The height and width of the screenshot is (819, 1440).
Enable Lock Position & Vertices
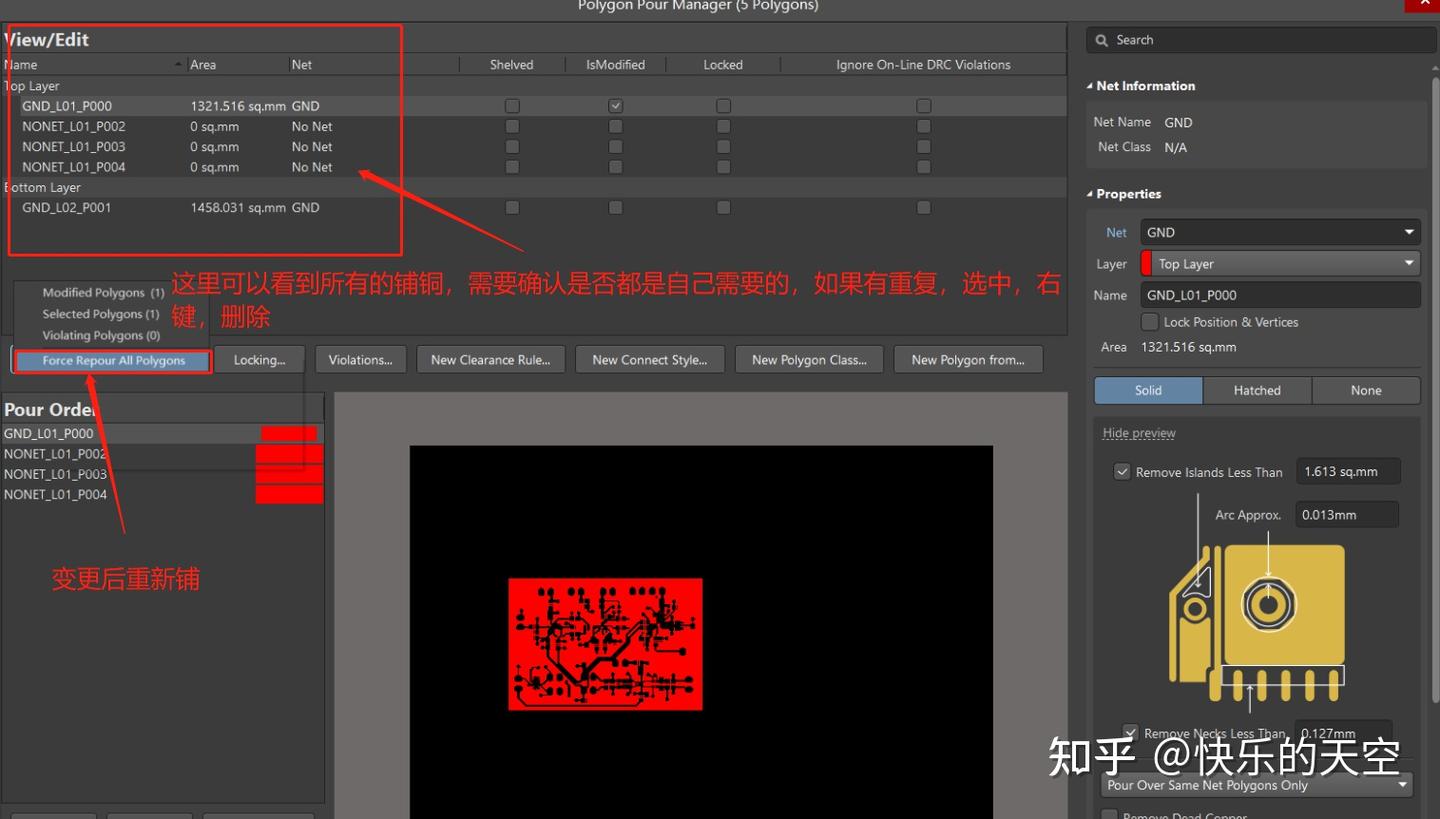pos(1148,321)
